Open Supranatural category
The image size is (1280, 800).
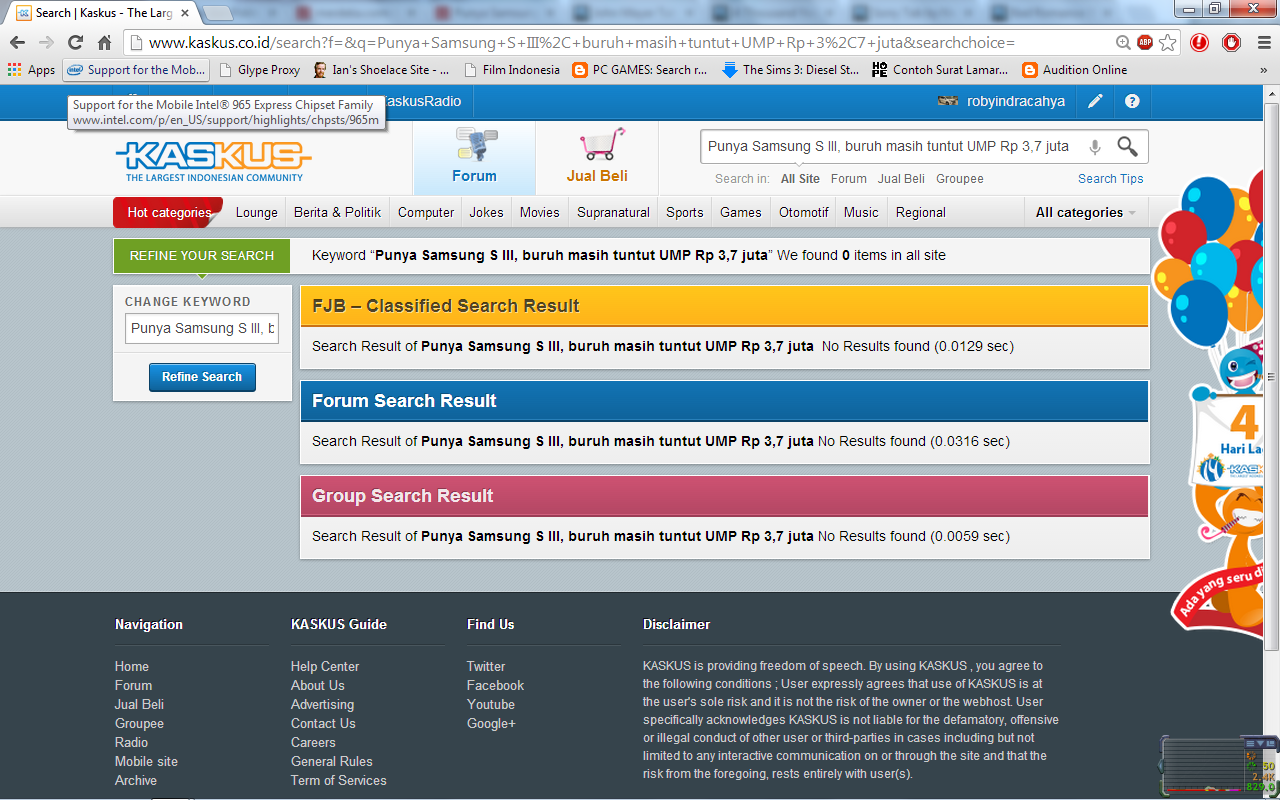click(613, 212)
